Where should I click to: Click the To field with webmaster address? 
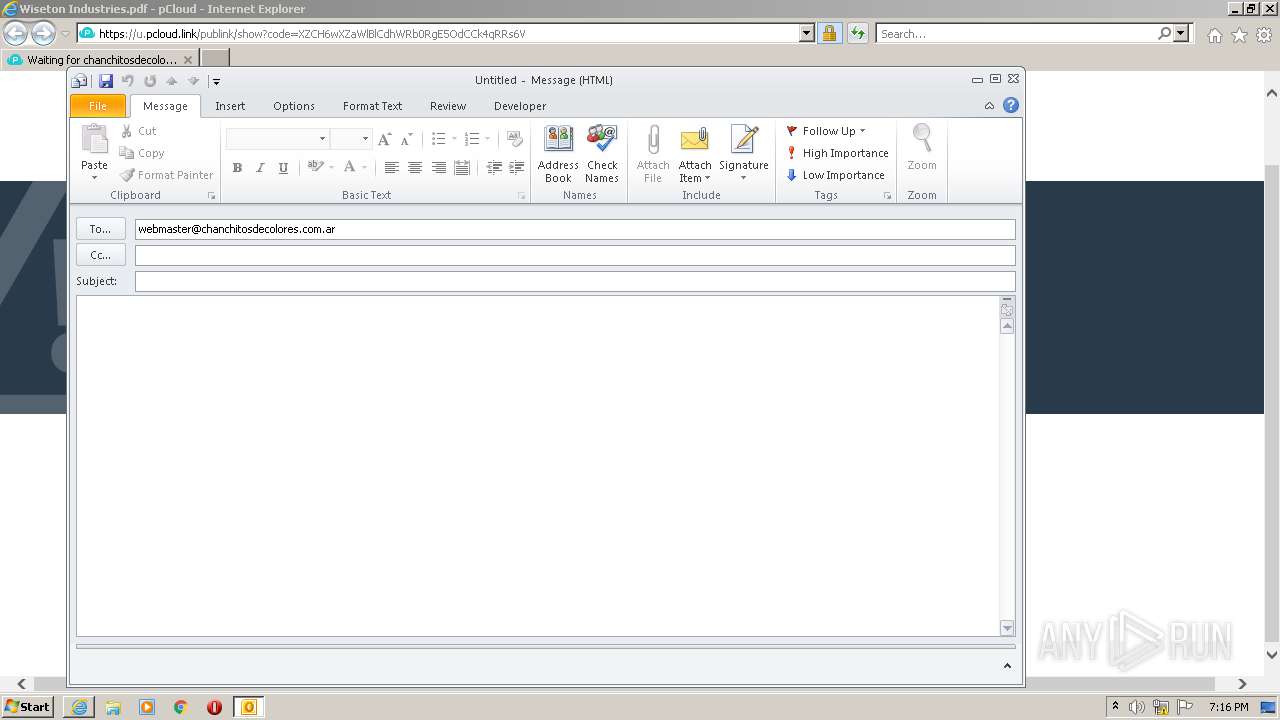[575, 229]
